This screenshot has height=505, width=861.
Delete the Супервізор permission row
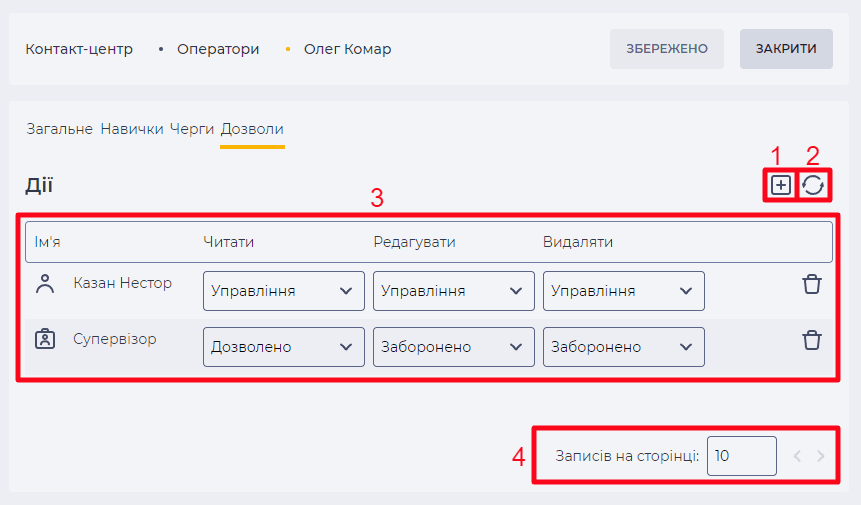point(812,340)
